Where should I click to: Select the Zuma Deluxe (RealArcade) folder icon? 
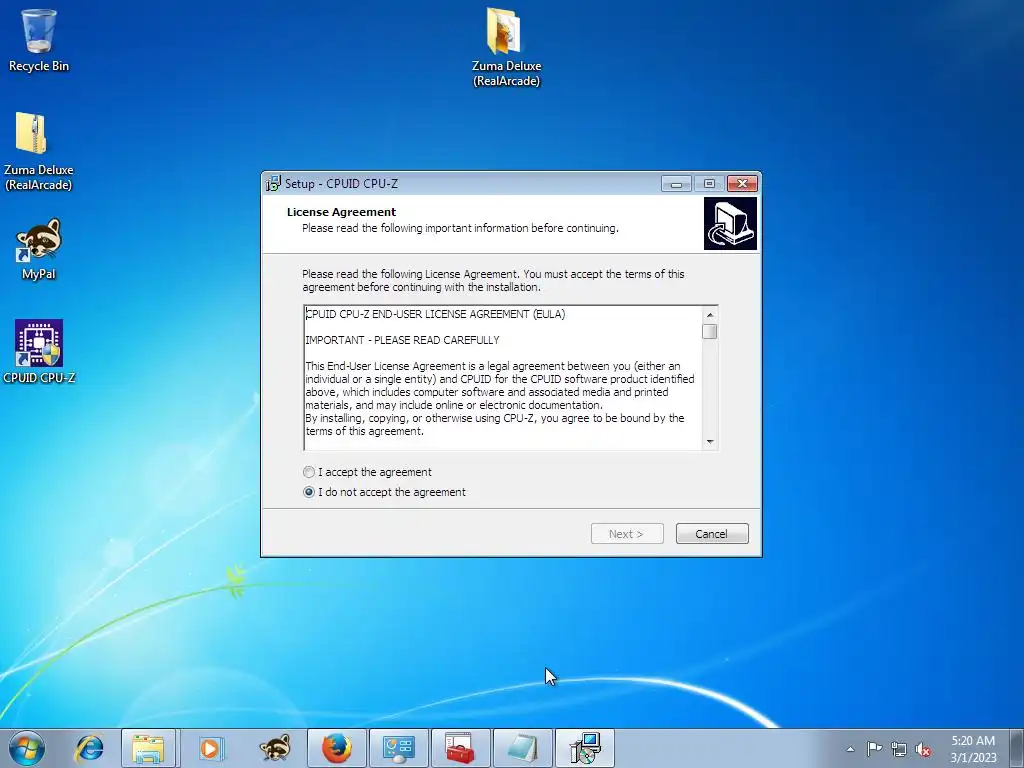coord(506,47)
